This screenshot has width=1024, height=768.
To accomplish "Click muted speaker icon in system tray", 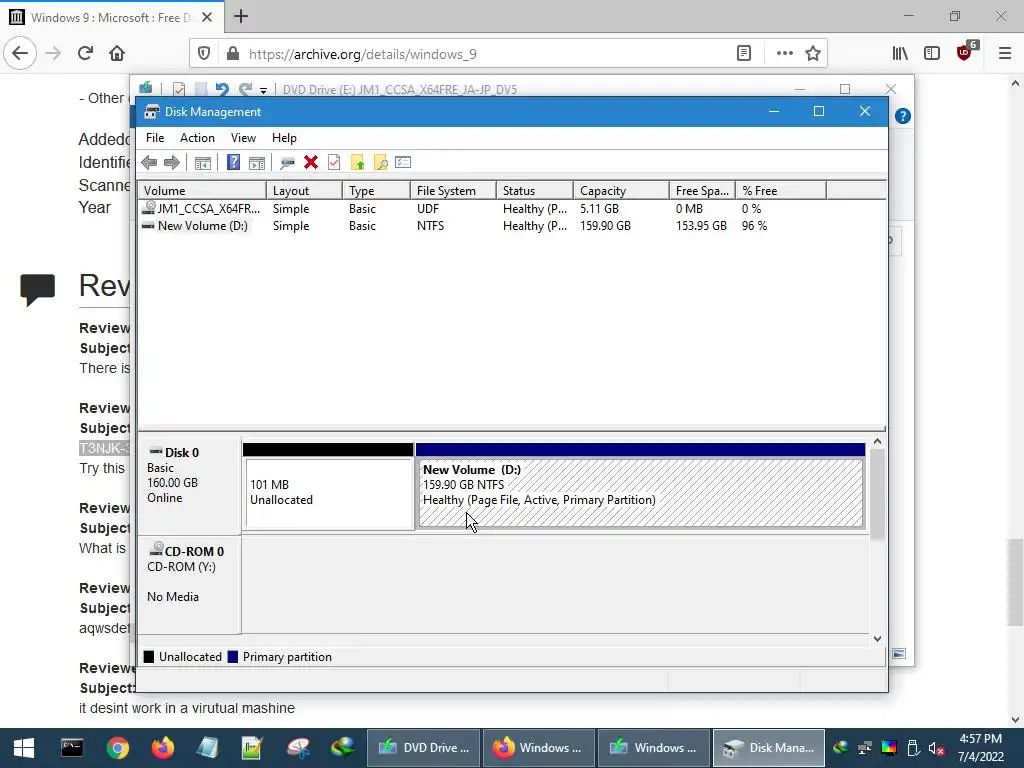I will pos(936,748).
